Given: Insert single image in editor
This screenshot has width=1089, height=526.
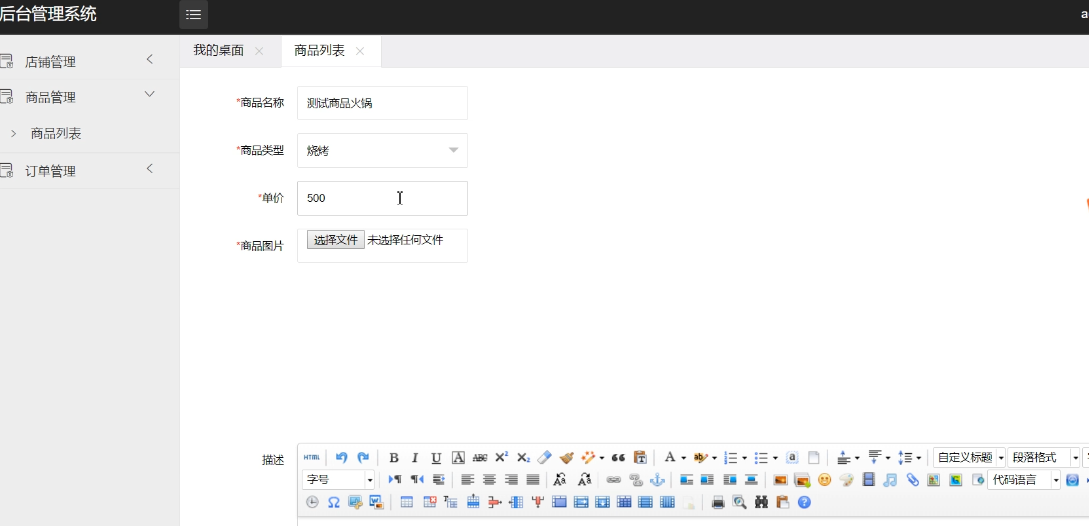Looking at the screenshot, I should tap(780, 479).
